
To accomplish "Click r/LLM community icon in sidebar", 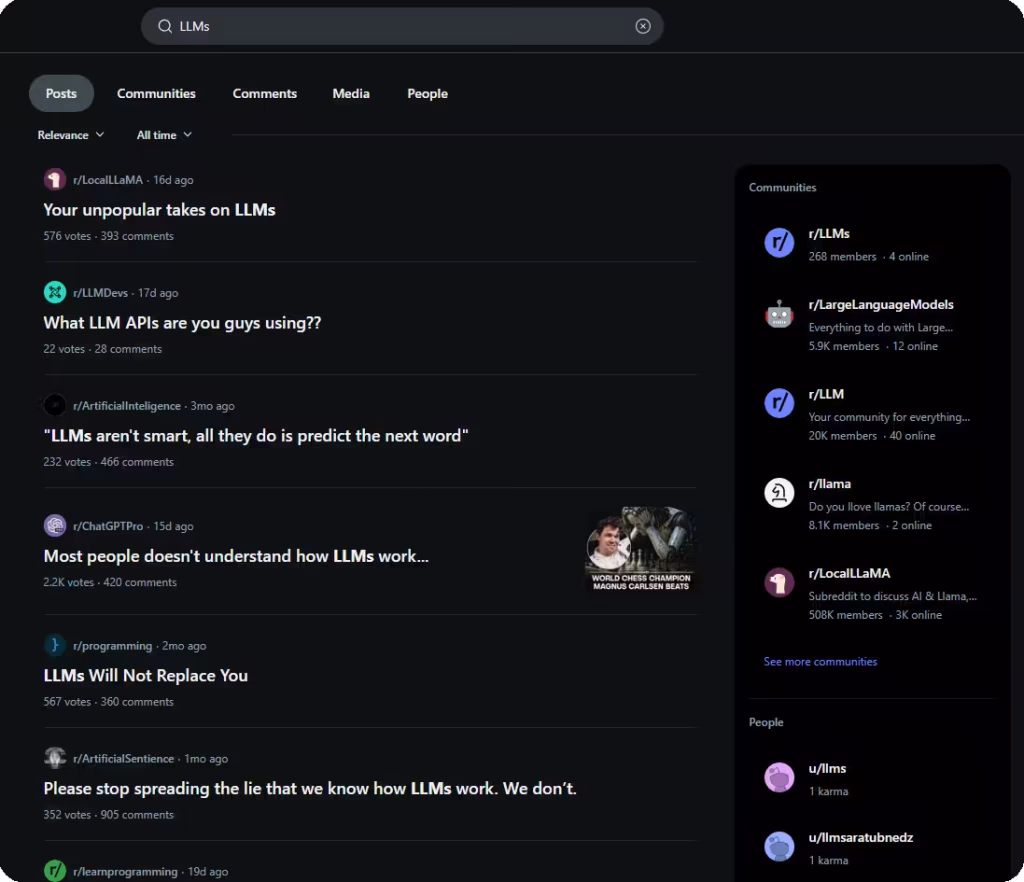I will click(x=779, y=403).
